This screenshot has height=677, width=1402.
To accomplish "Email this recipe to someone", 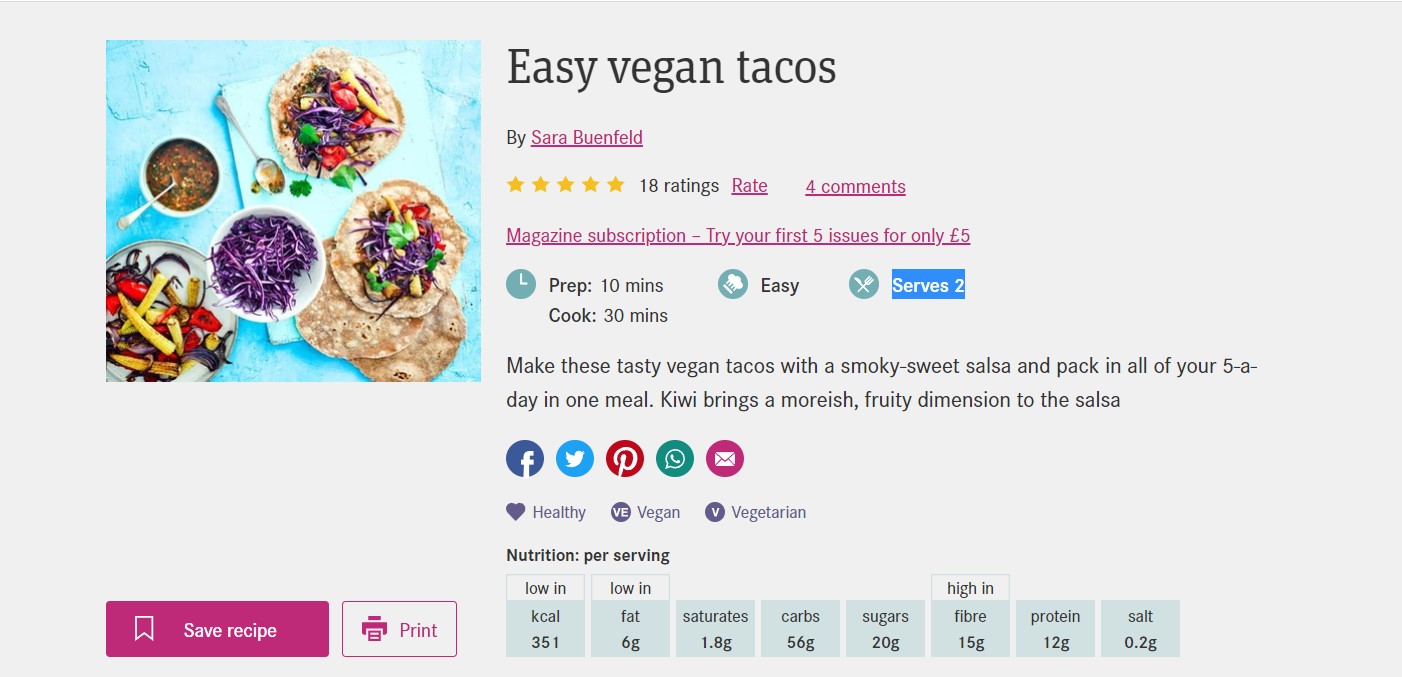I will [725, 458].
